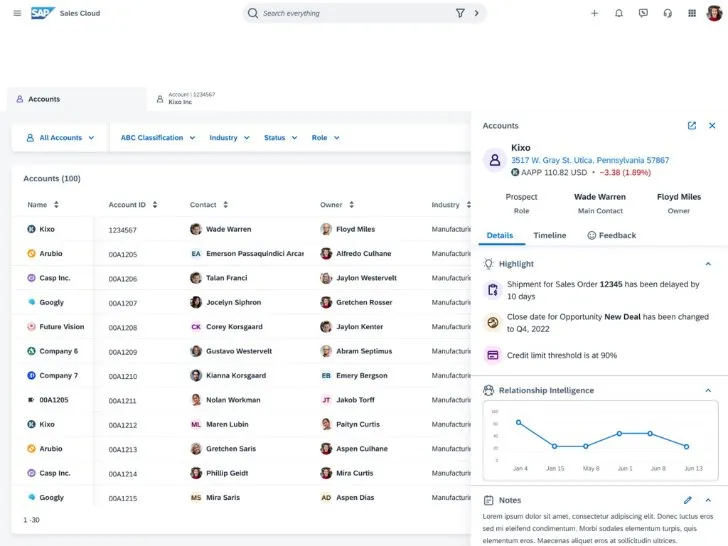
Task: Click the plus create icon in header
Action: [x=594, y=13]
